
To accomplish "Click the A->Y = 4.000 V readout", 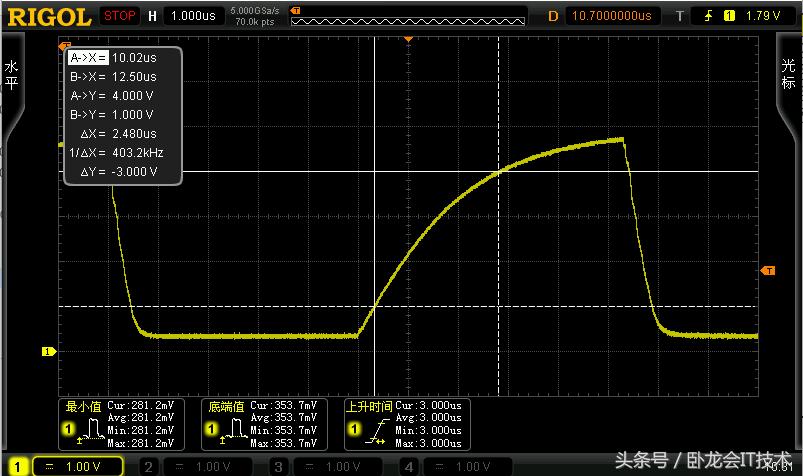I will (112, 96).
